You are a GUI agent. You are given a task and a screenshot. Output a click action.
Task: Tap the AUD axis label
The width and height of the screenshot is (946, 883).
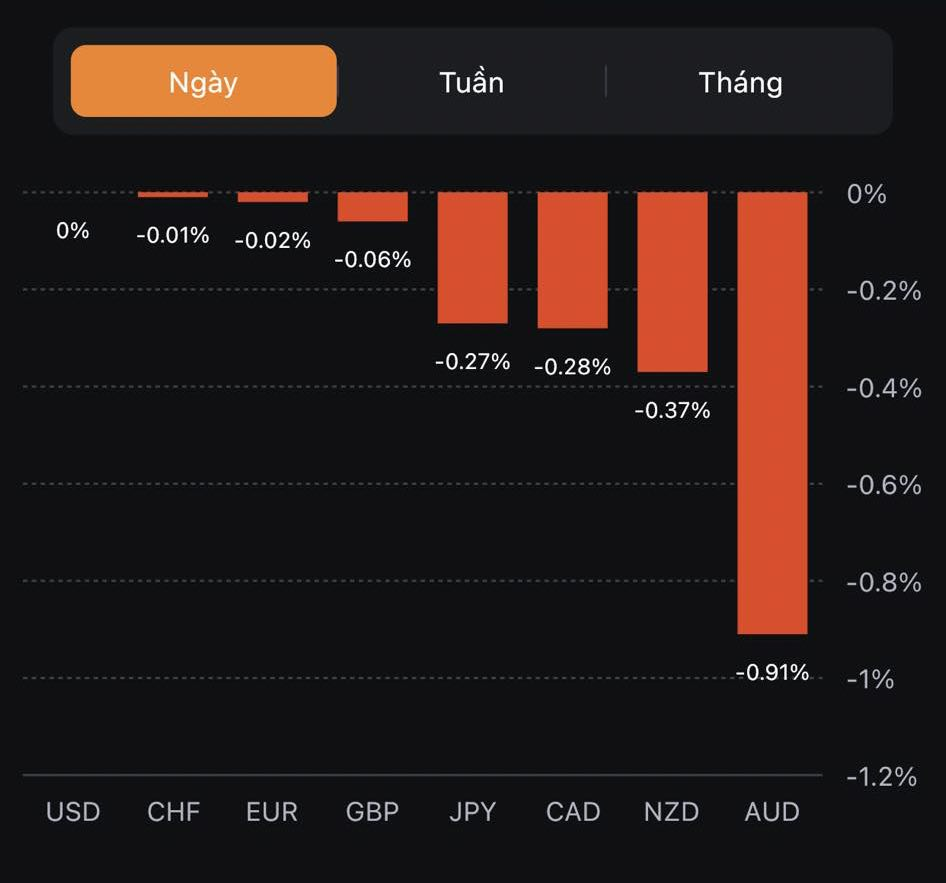coord(772,811)
